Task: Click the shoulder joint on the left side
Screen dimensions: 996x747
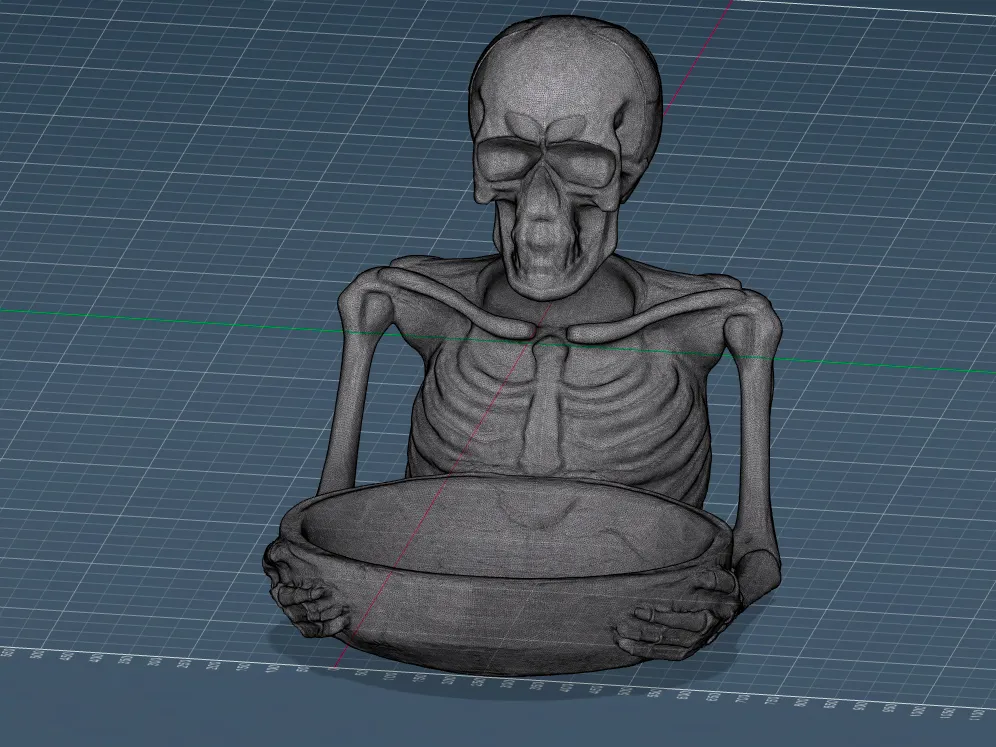Action: pyautogui.click(x=368, y=299)
